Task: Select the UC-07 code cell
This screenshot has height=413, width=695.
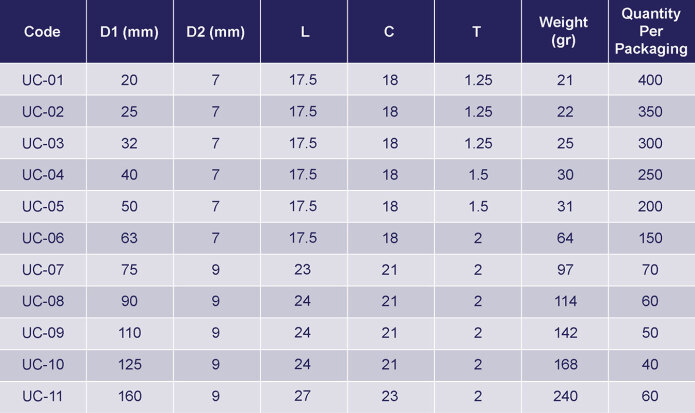Action: click(43, 270)
